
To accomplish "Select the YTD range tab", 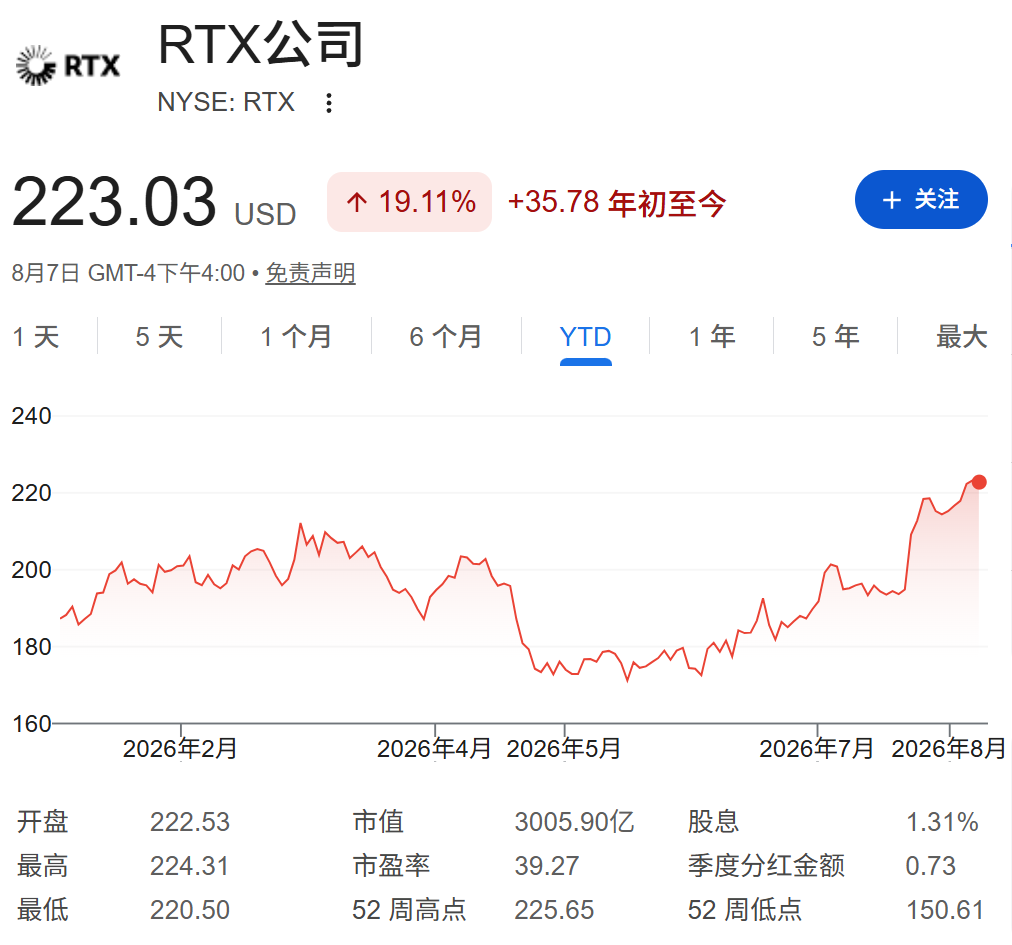I will pyautogui.click(x=585, y=337).
